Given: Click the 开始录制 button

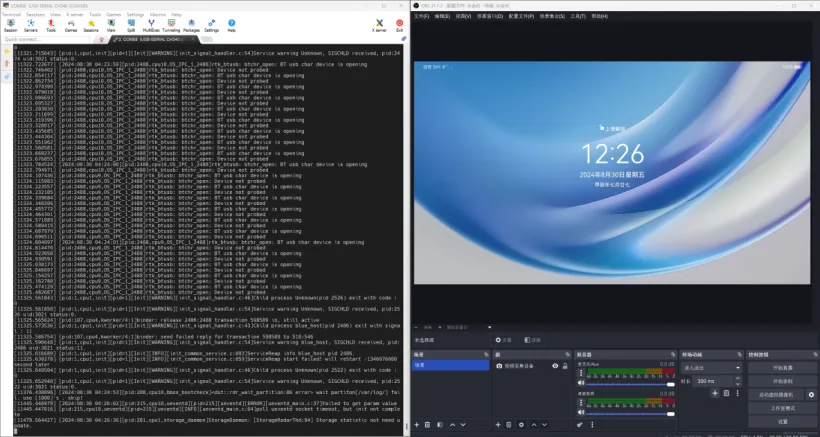Looking at the screenshot, I should (x=783, y=381).
